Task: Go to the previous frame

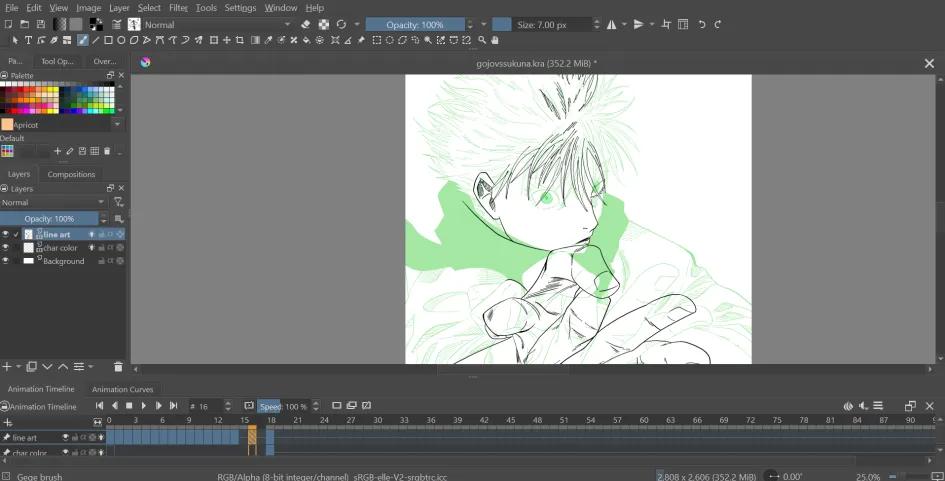Action: point(115,406)
